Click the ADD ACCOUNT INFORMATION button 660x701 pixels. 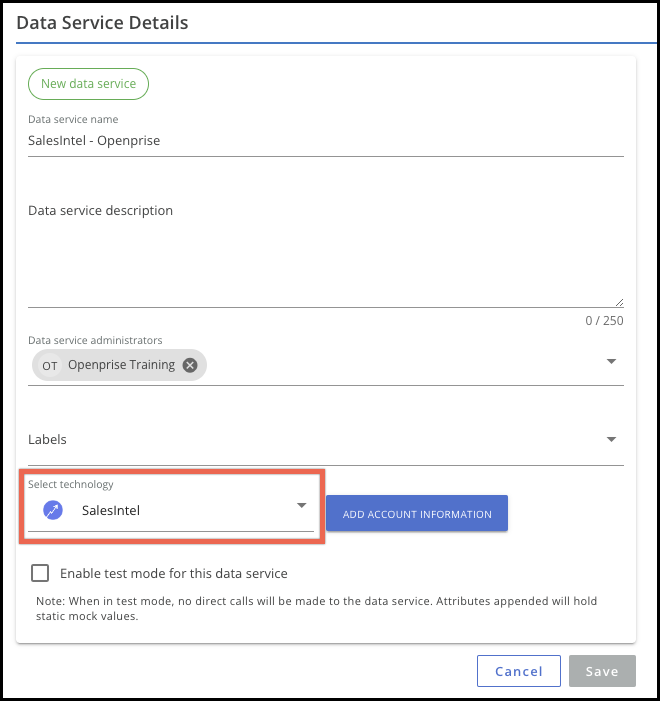coord(417,513)
